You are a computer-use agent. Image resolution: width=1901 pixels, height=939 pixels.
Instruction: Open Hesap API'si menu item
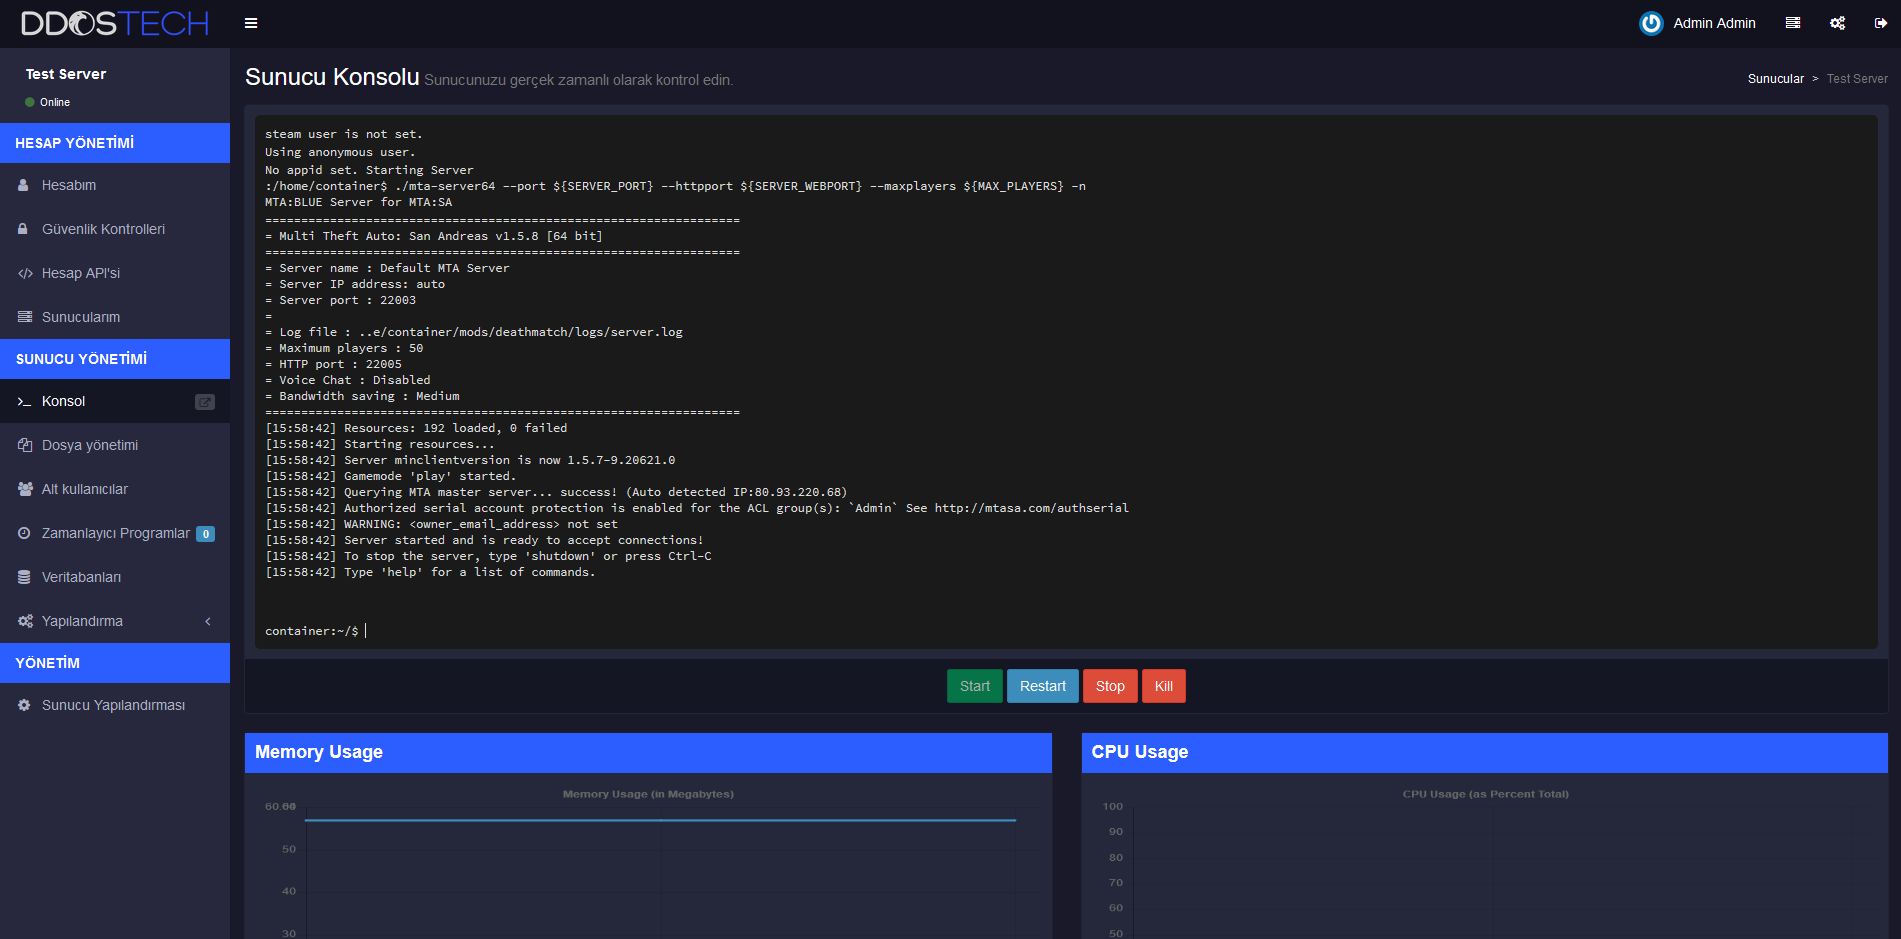tap(115, 273)
